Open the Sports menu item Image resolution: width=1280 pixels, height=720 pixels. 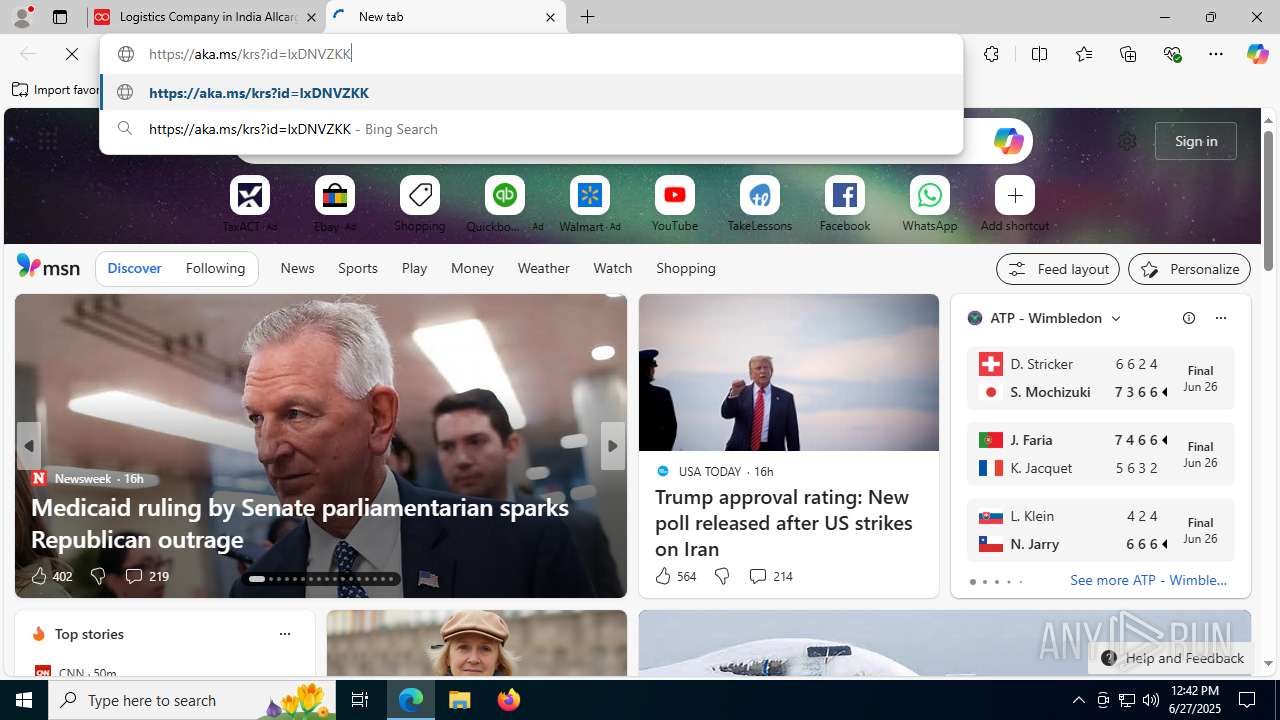pyautogui.click(x=358, y=268)
